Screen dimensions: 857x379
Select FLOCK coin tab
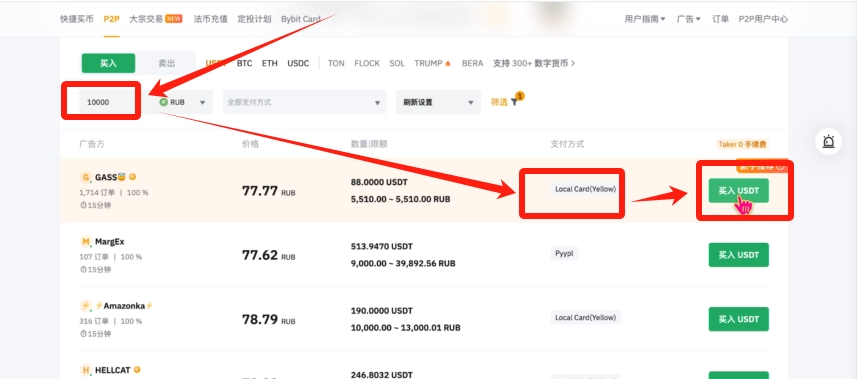367,63
